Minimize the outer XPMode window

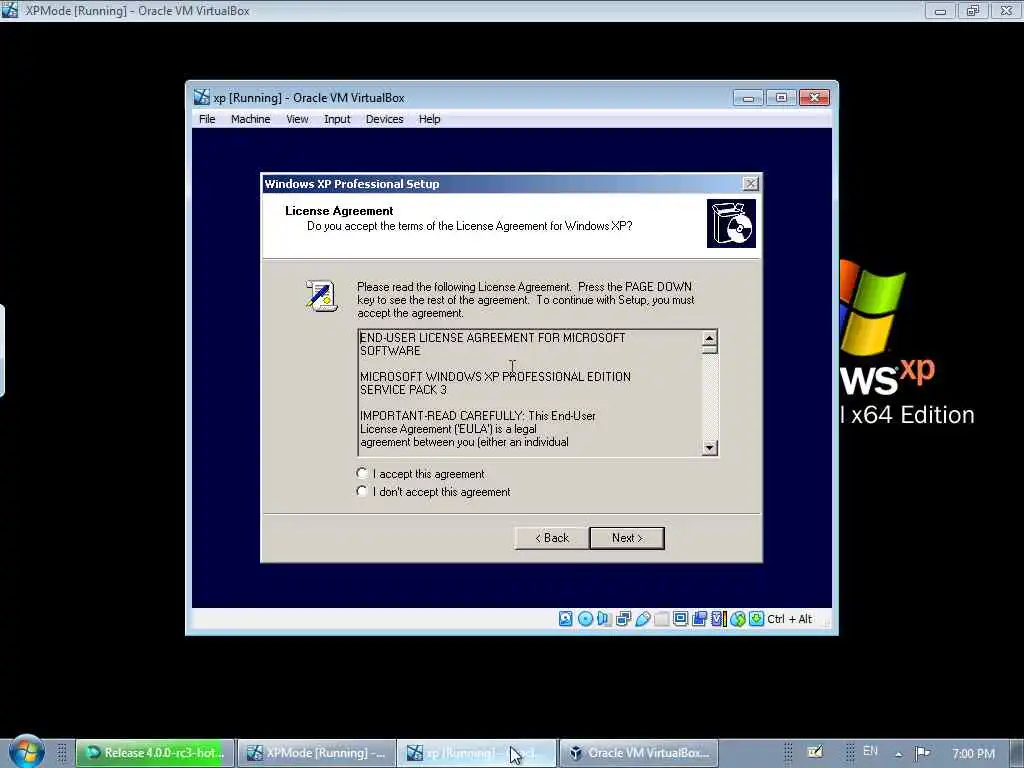point(940,10)
